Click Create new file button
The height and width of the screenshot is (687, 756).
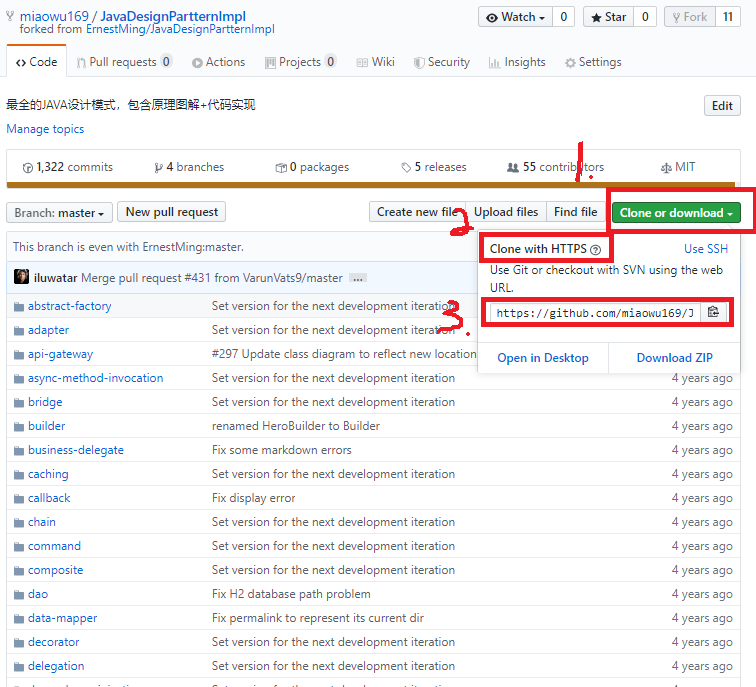pos(418,212)
